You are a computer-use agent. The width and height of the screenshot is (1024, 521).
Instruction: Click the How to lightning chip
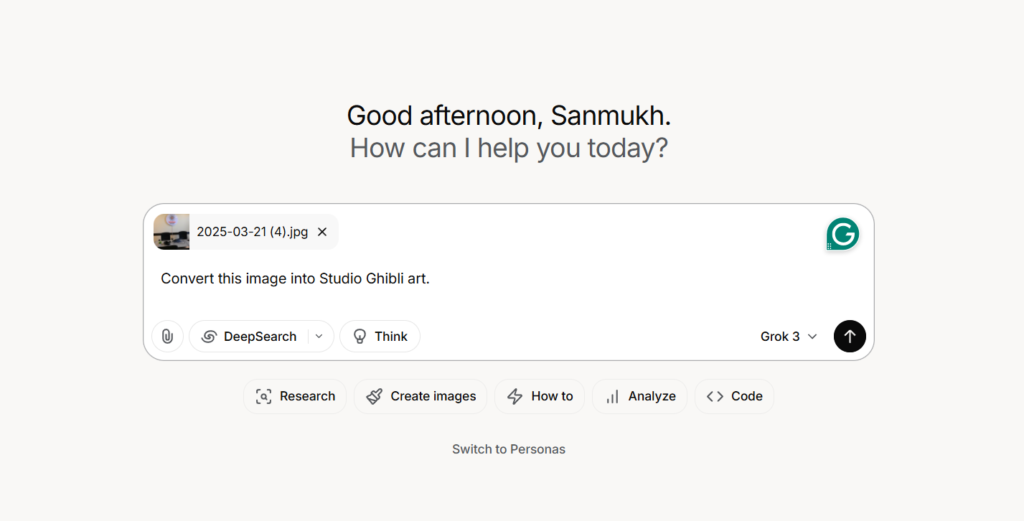click(540, 396)
